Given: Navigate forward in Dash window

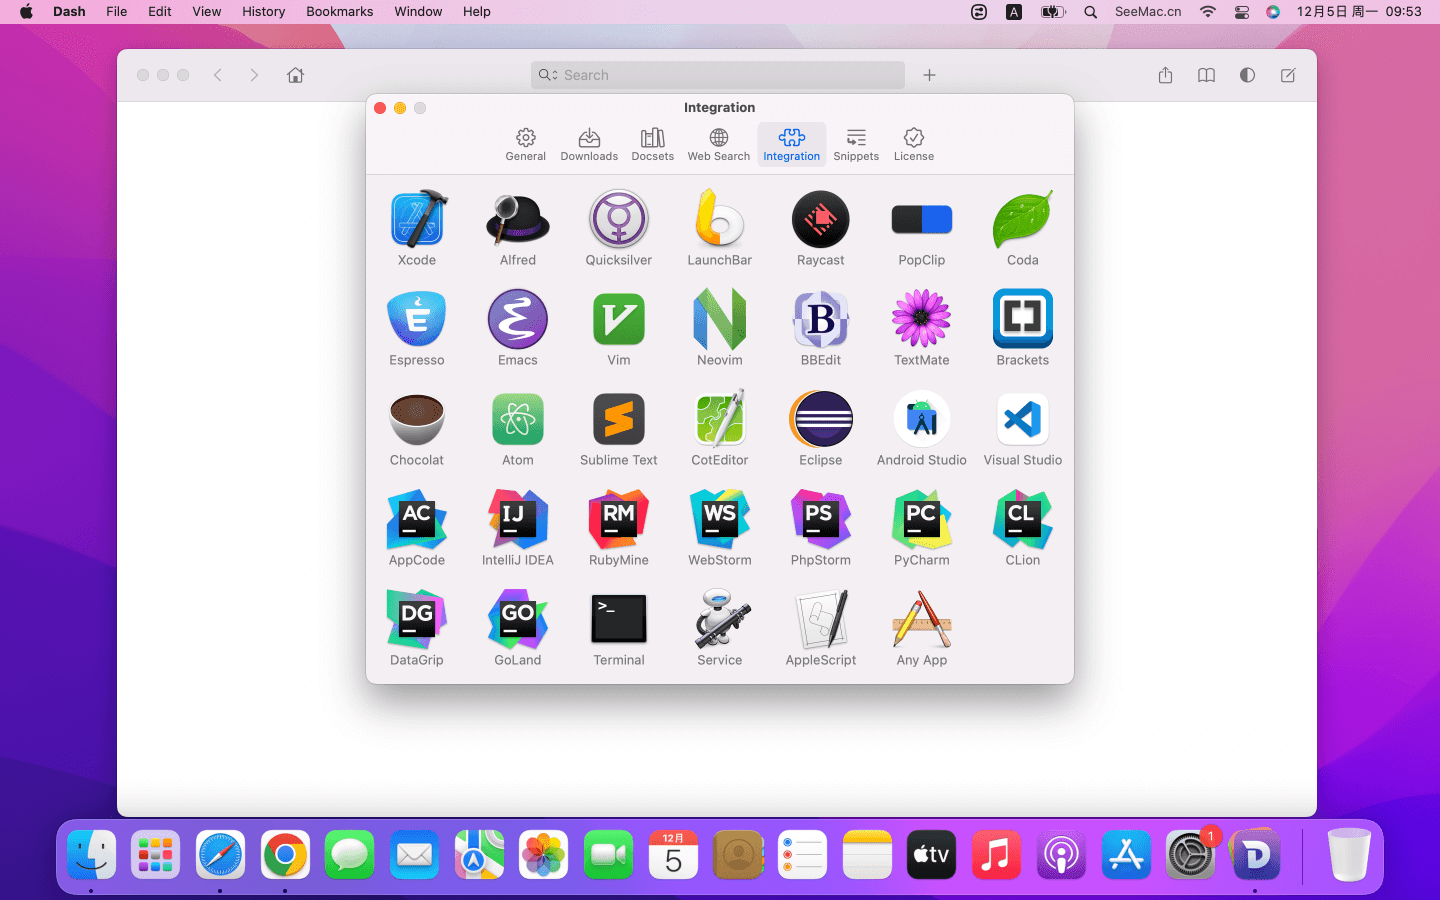Looking at the screenshot, I should (254, 75).
